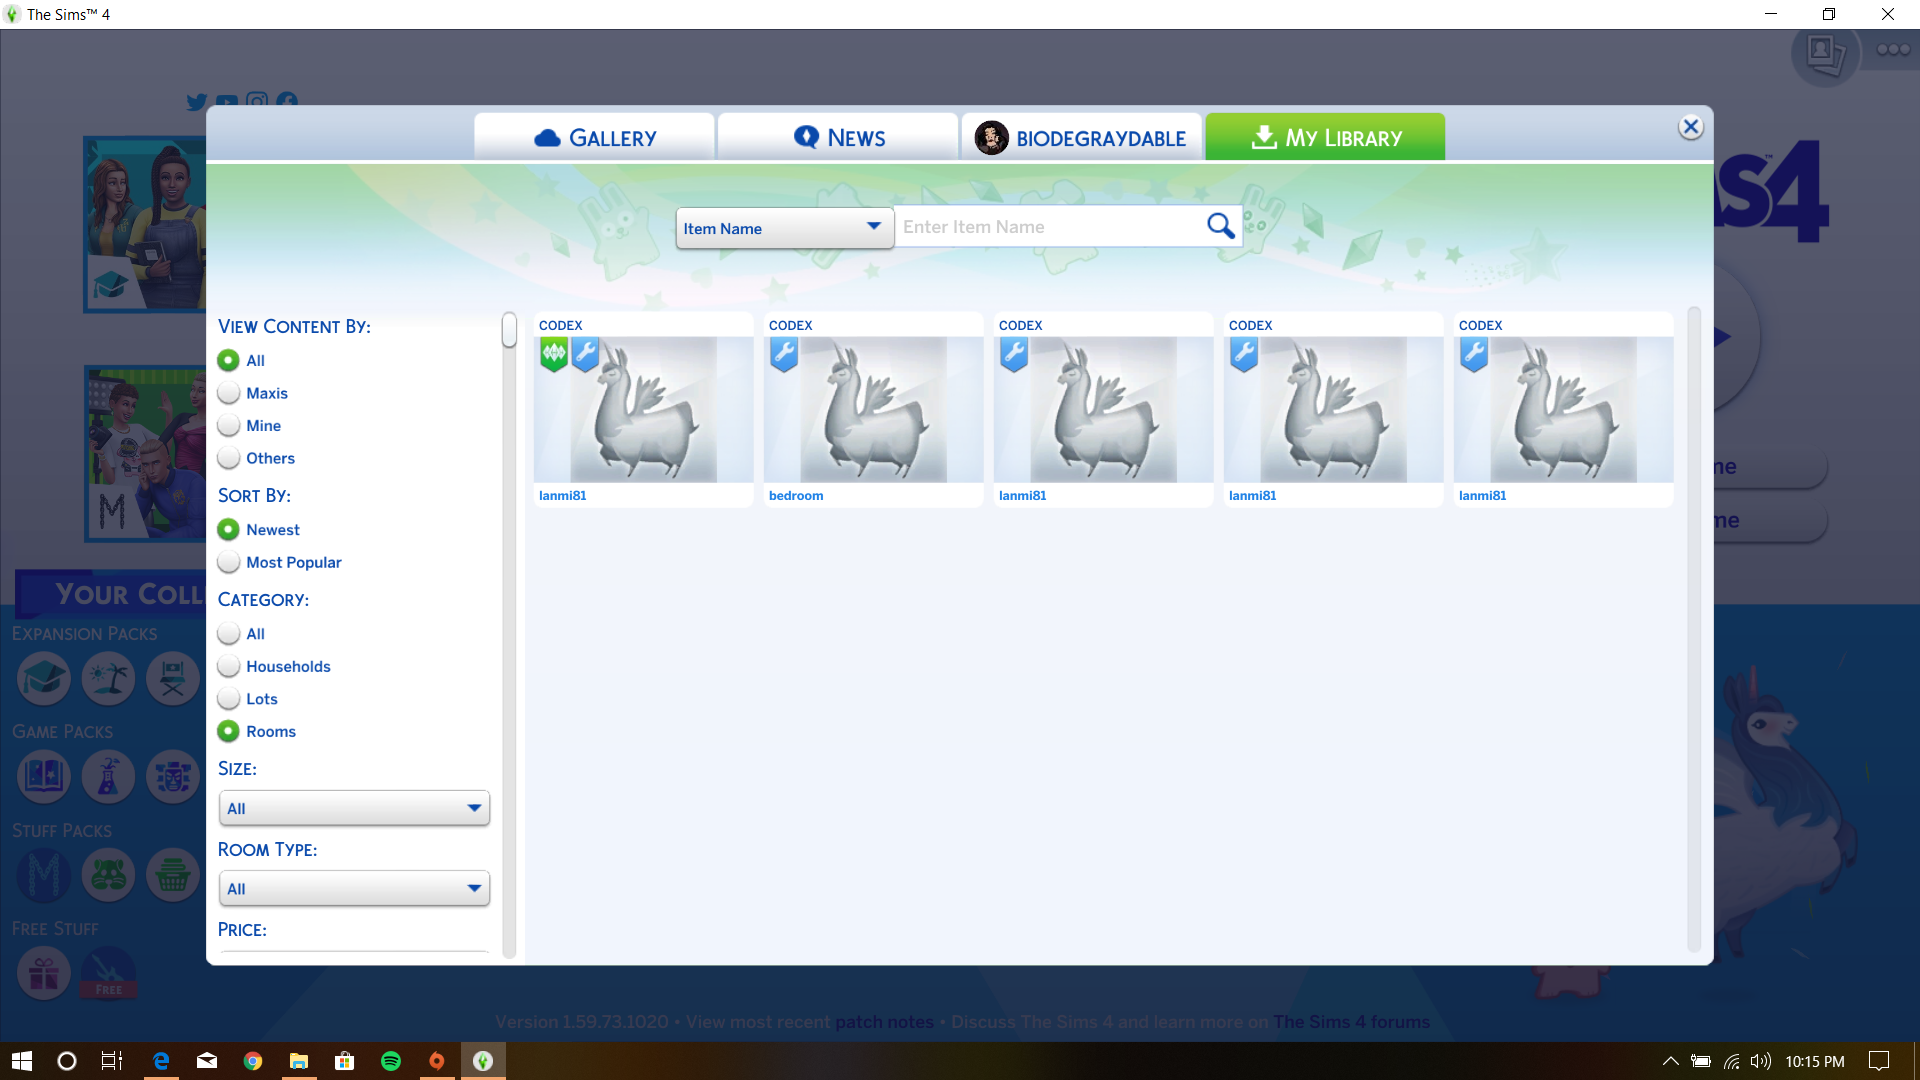Viewport: 1920px width, 1080px height.
Task: Click the tiki mask game pack icon
Action: [x=173, y=776]
